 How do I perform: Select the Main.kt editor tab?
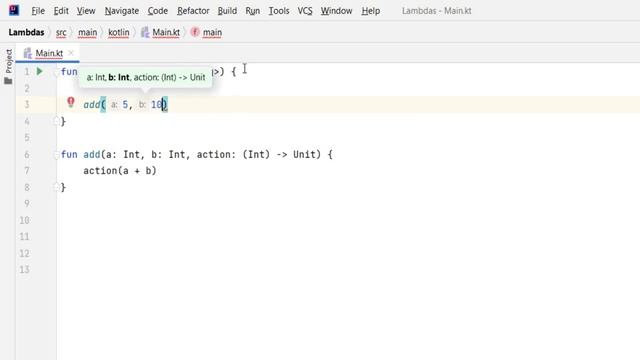coord(47,53)
